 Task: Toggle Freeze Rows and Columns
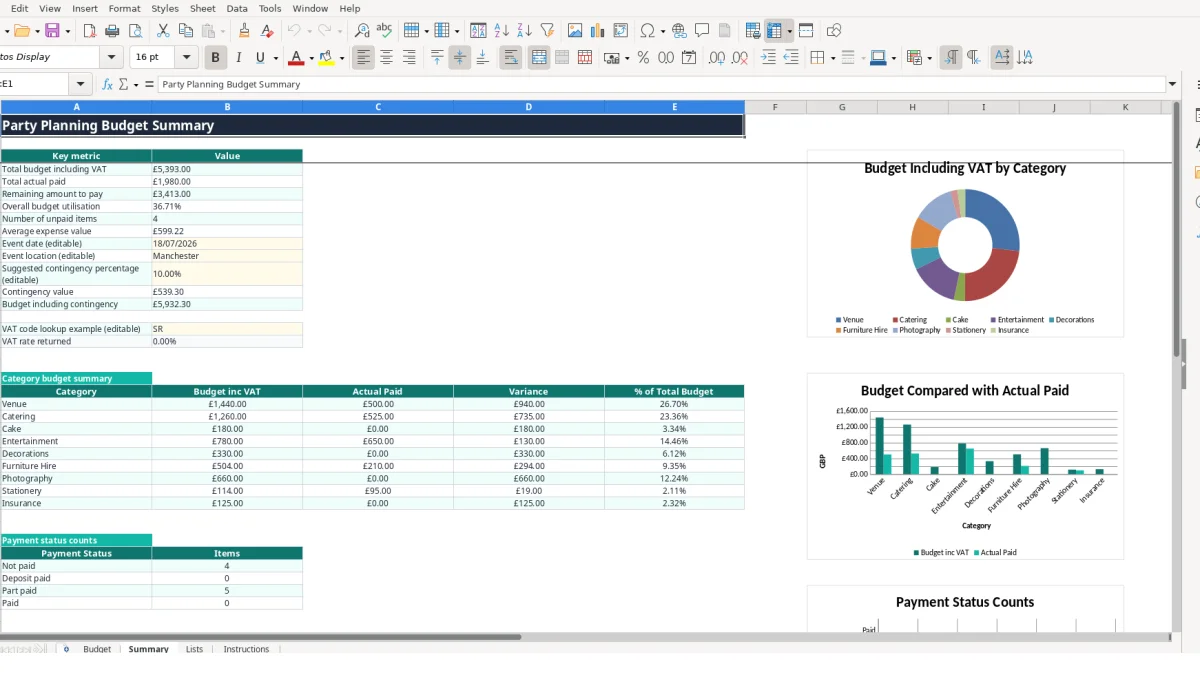774,31
